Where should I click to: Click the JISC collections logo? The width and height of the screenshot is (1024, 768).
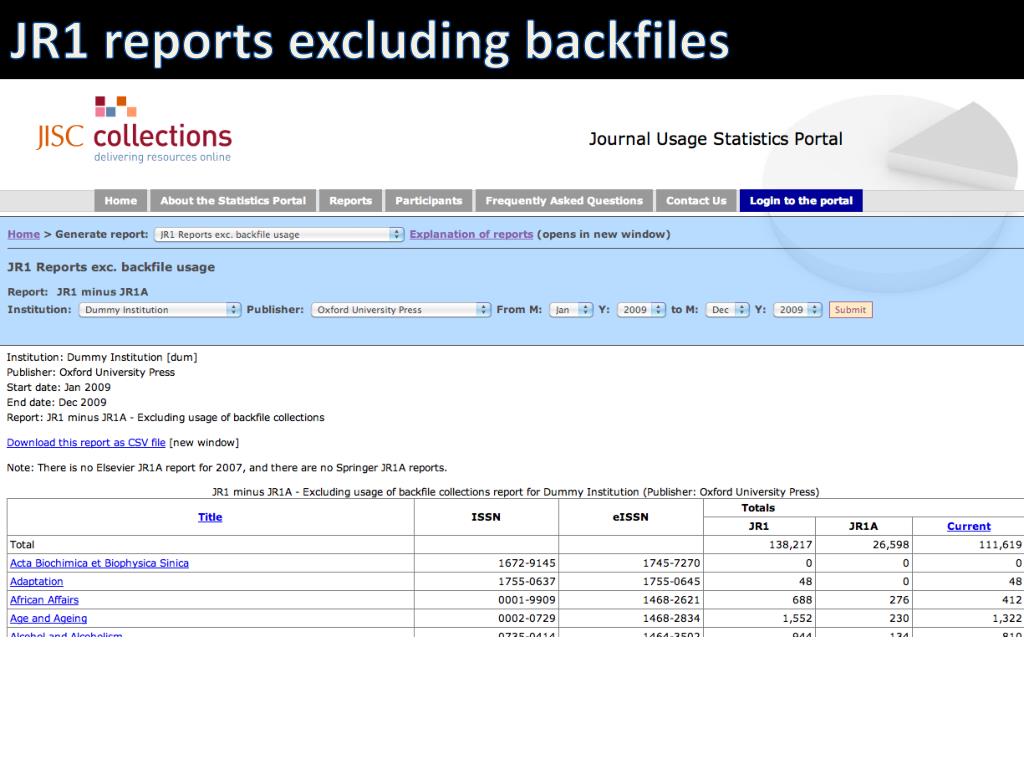[134, 130]
